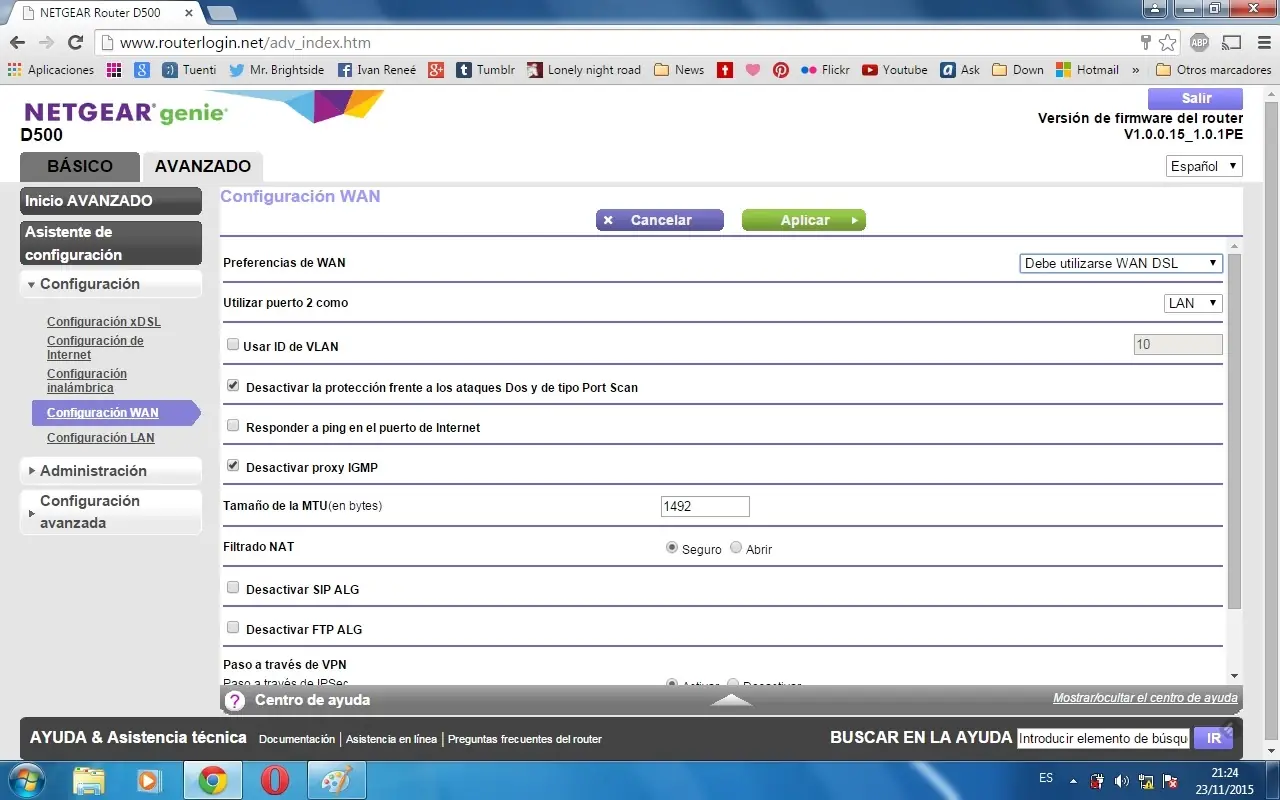The image size is (1280, 800).
Task: Open the Otros marcadores folder
Action: click(1213, 70)
